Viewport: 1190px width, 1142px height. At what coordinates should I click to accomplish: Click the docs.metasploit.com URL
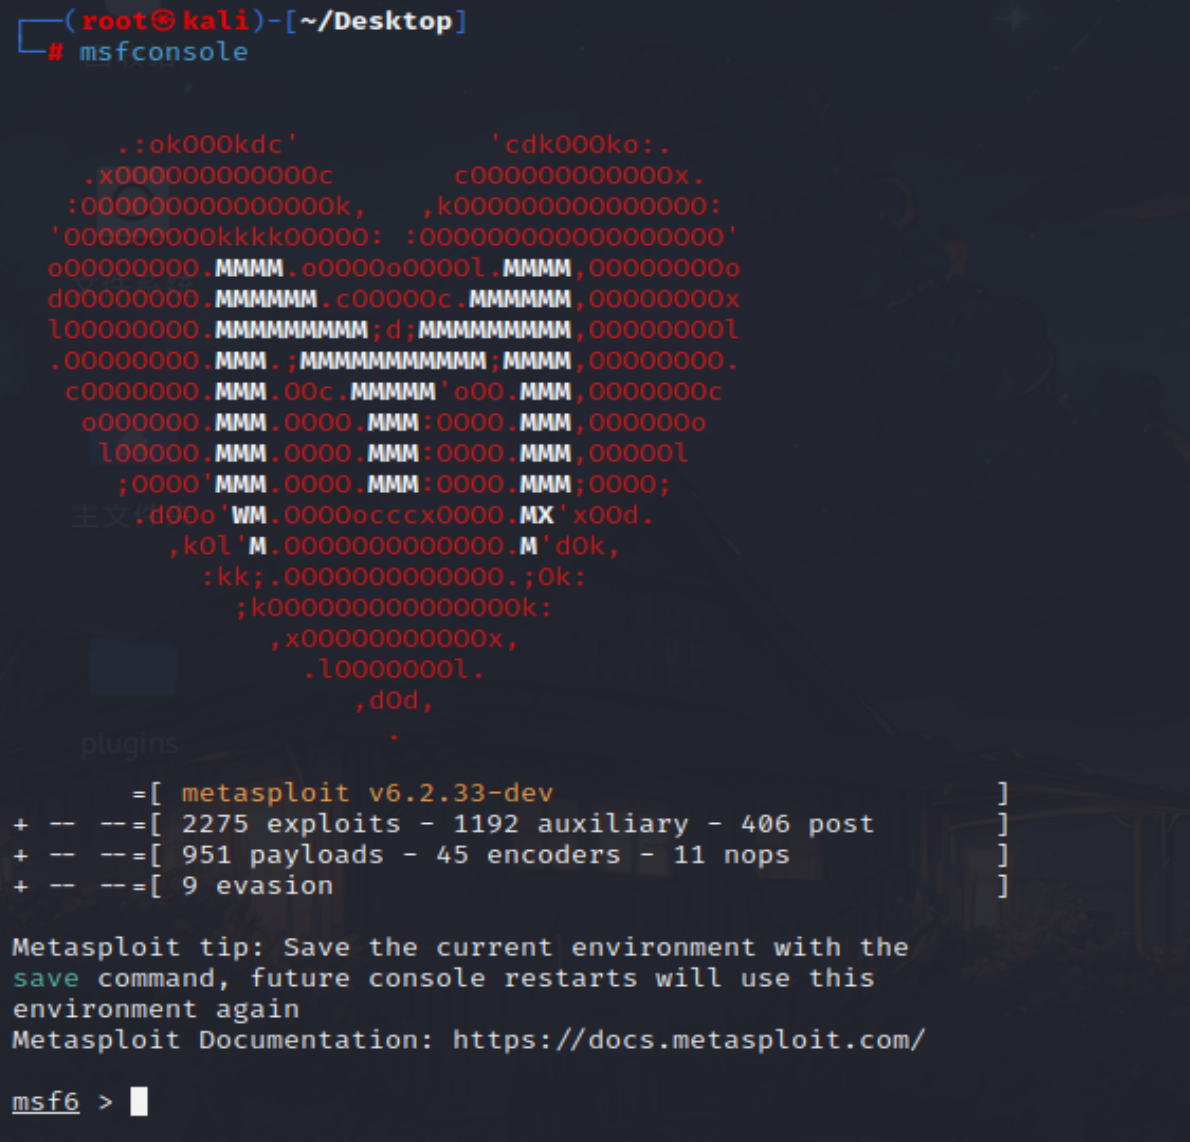[689, 1039]
